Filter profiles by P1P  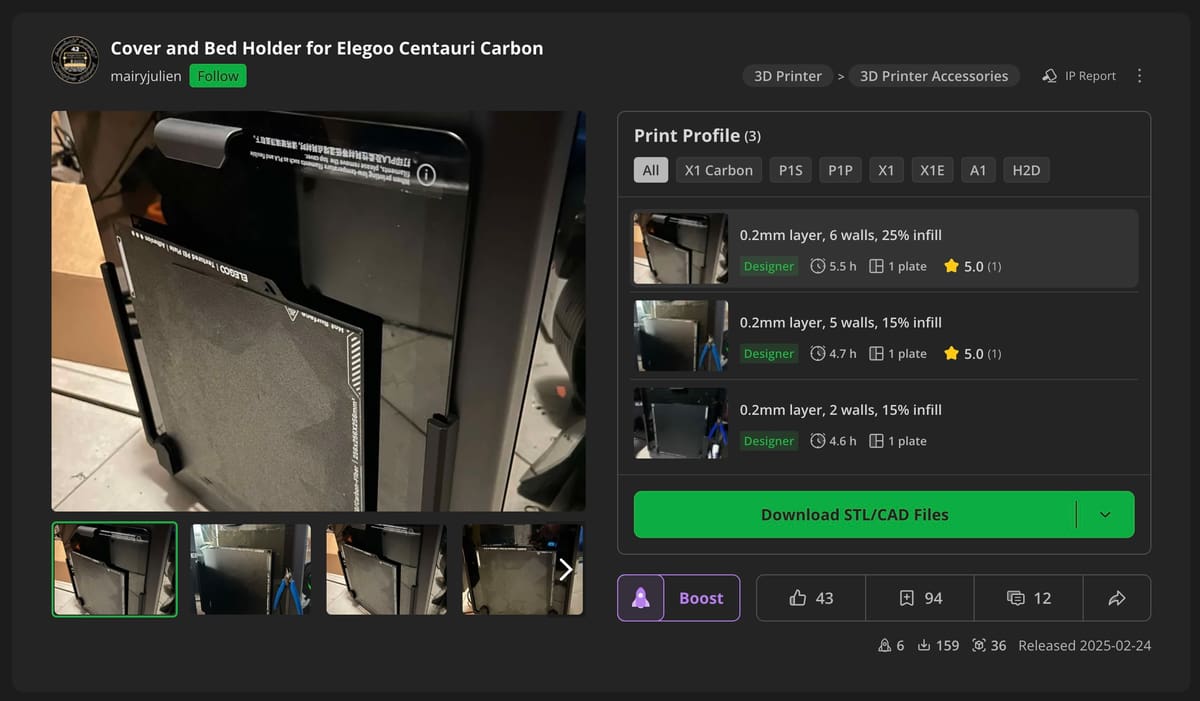(841, 170)
